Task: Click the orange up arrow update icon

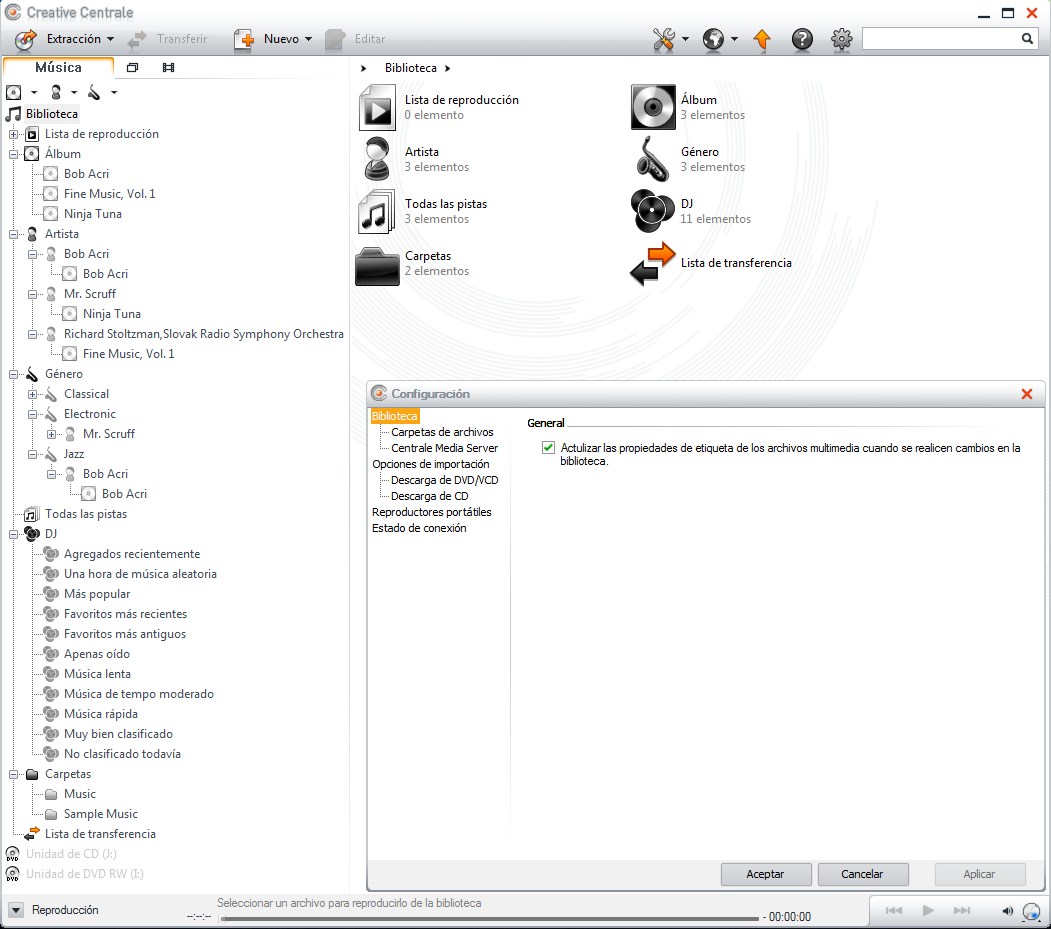Action: tap(762, 39)
